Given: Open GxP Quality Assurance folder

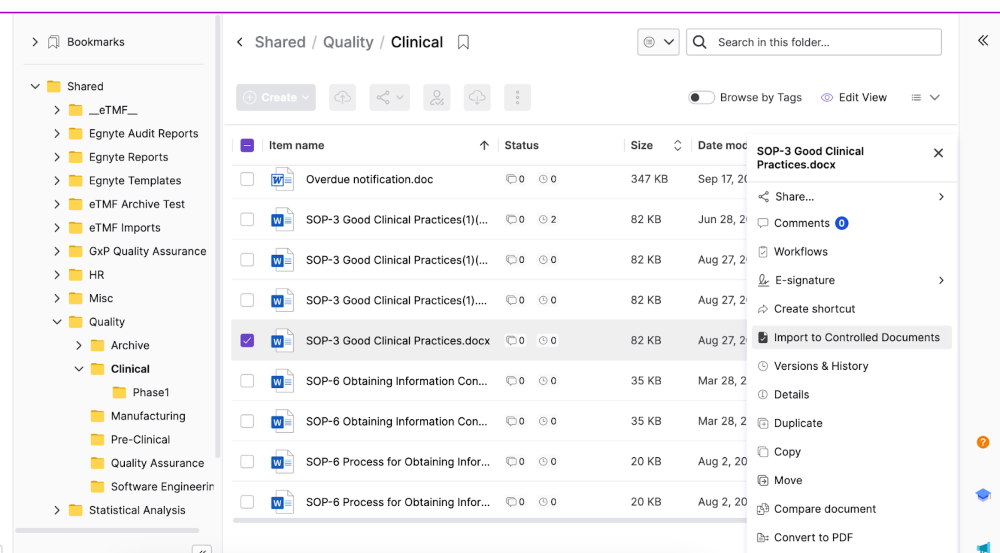Looking at the screenshot, I should tap(147, 251).
